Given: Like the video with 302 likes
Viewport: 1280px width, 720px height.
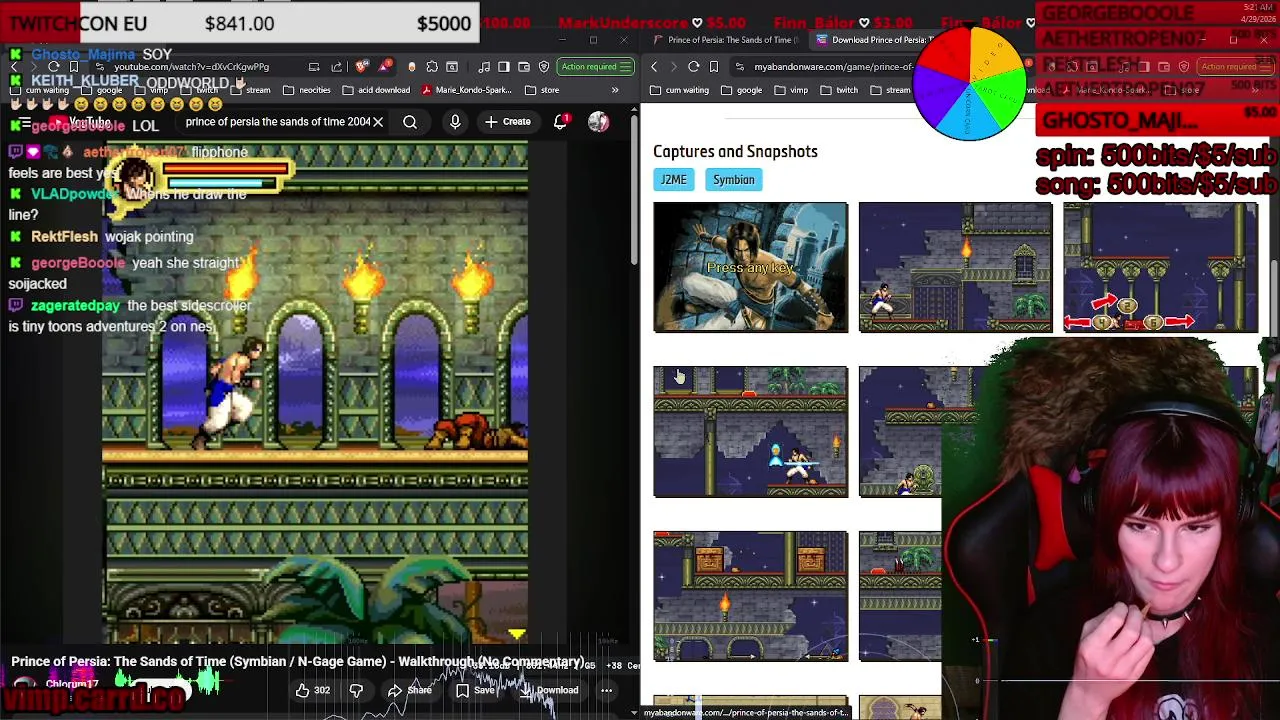Looking at the screenshot, I should pyautogui.click(x=311, y=690).
